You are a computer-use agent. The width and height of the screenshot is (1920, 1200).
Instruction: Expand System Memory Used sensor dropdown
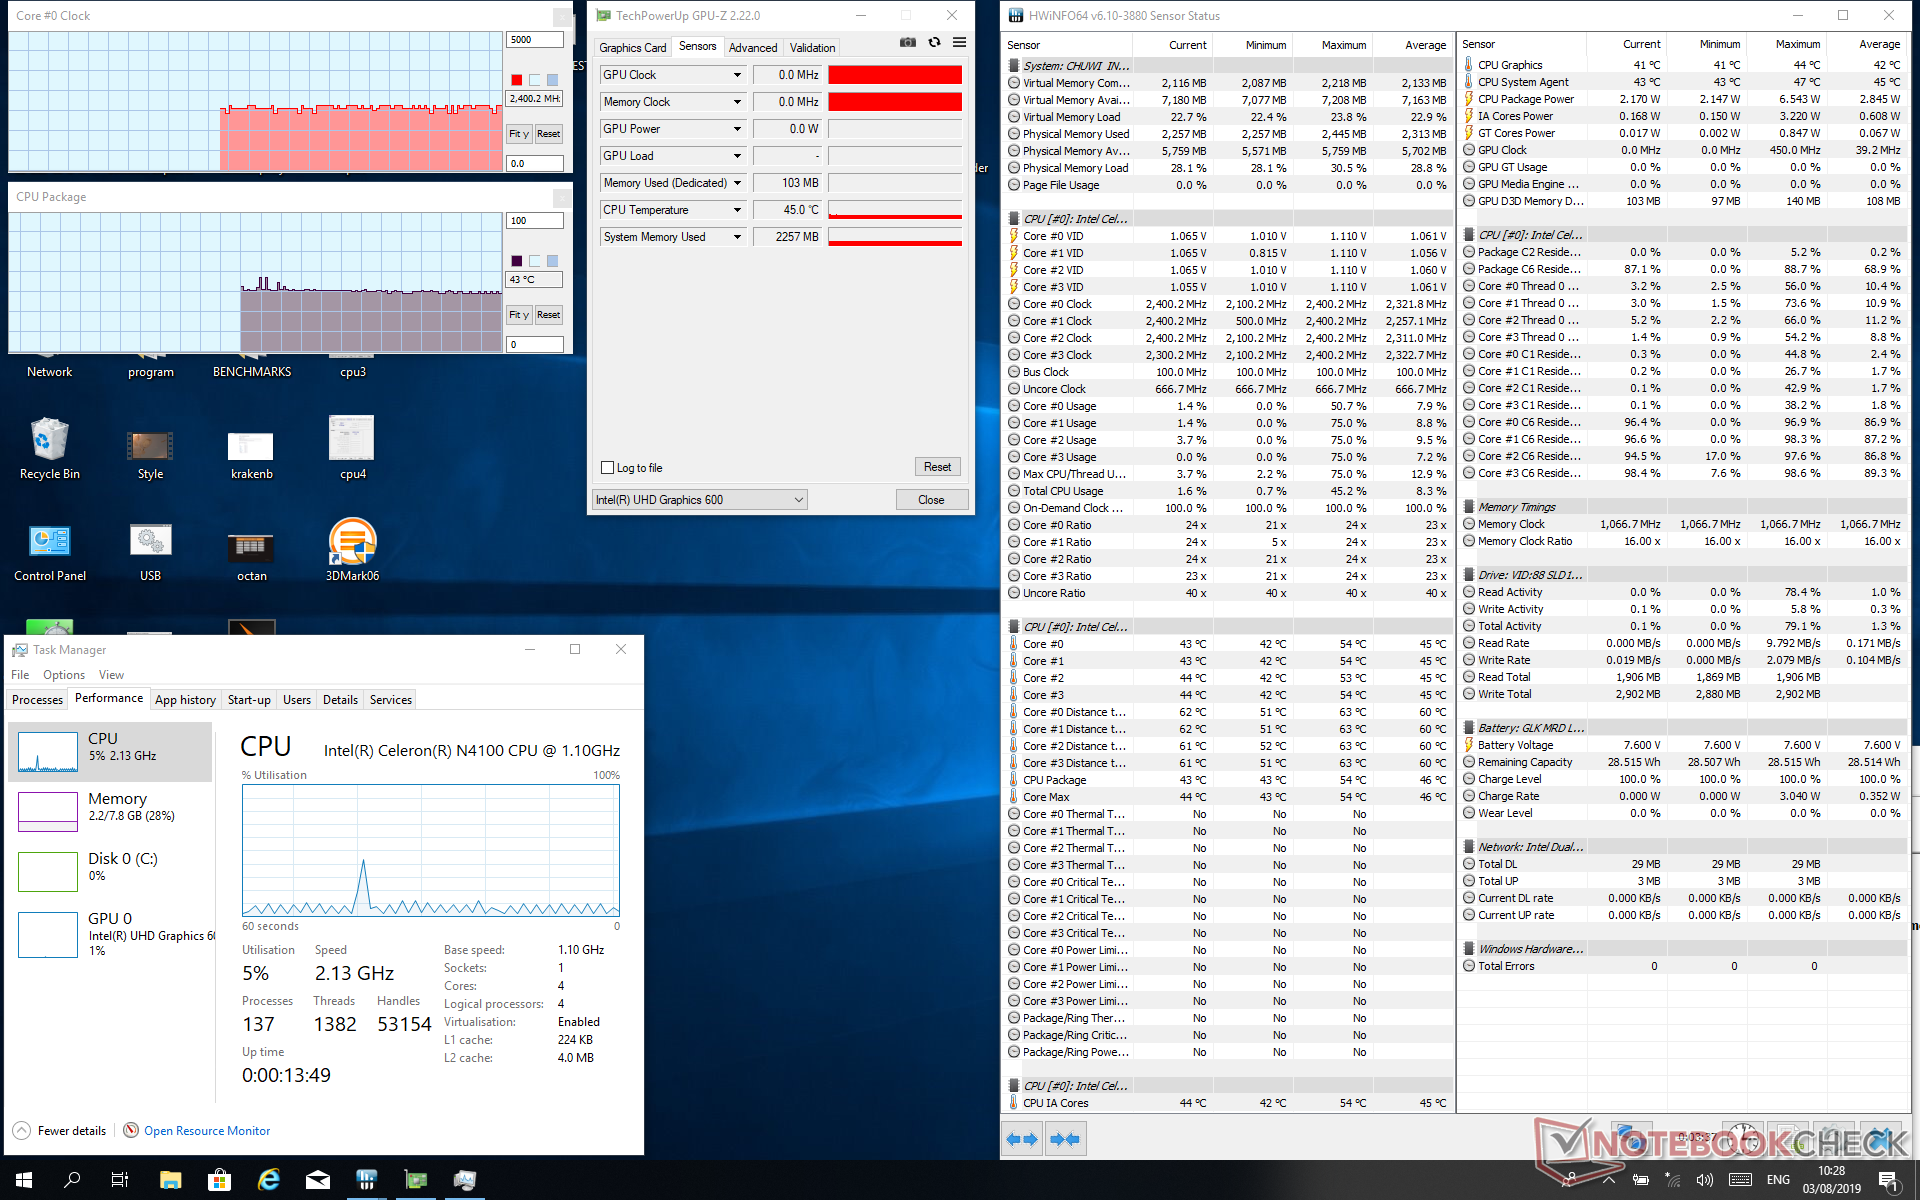click(x=737, y=237)
